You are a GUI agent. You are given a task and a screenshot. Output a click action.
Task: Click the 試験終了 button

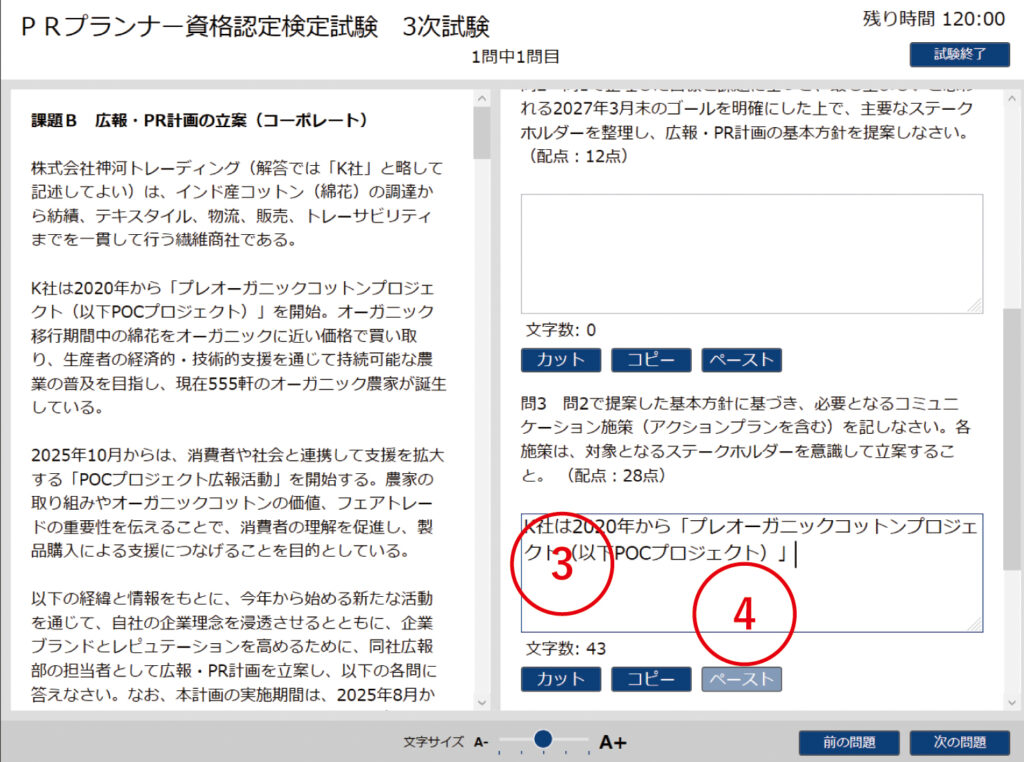[x=958, y=54]
